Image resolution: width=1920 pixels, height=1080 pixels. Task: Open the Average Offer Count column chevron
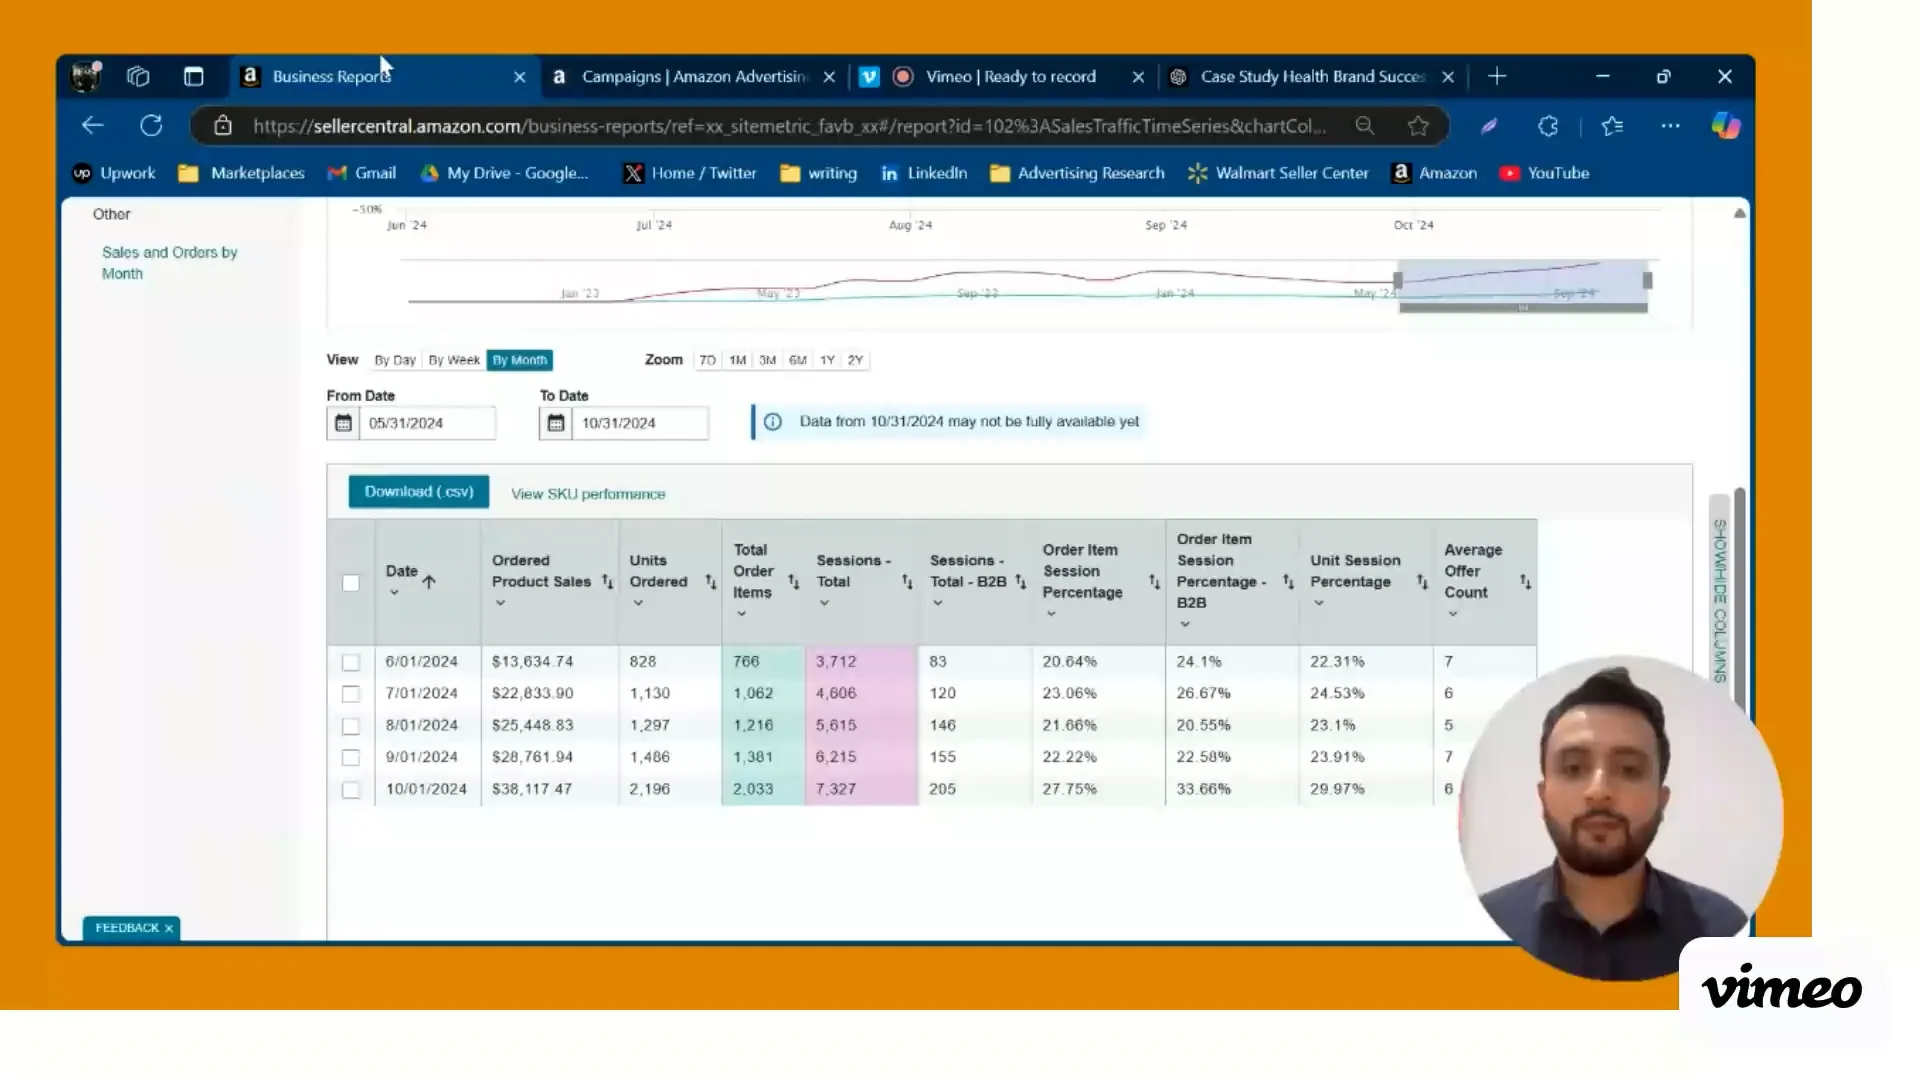pyautogui.click(x=1452, y=614)
